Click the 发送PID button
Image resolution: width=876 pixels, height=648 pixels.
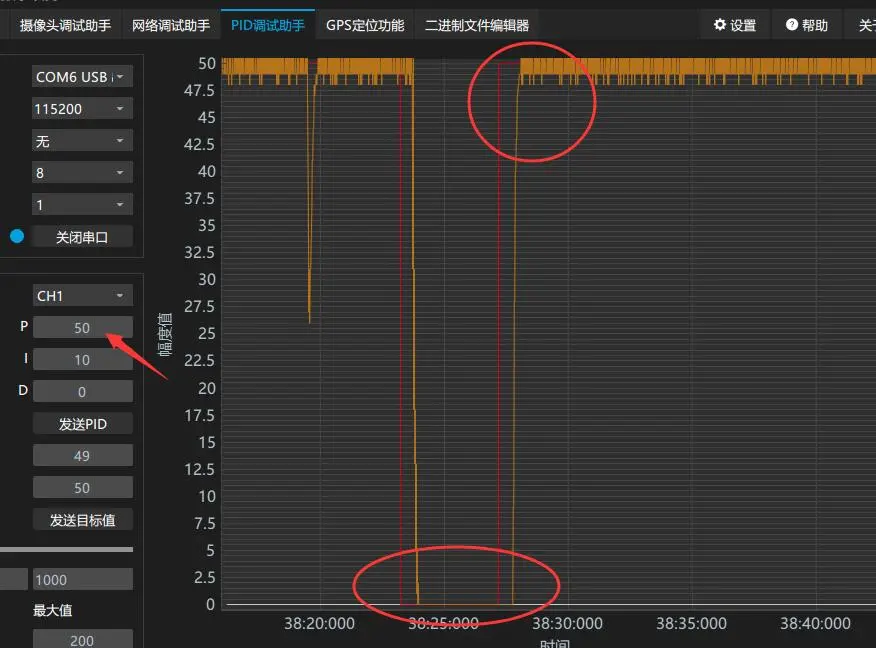(x=82, y=424)
